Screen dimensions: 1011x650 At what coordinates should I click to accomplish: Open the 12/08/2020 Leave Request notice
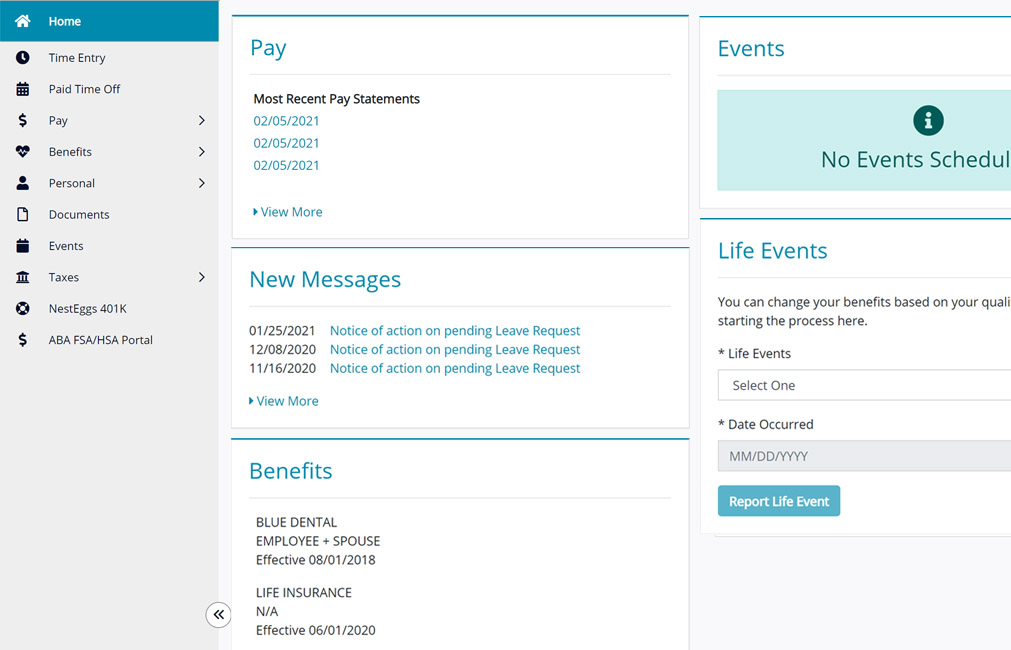(455, 350)
